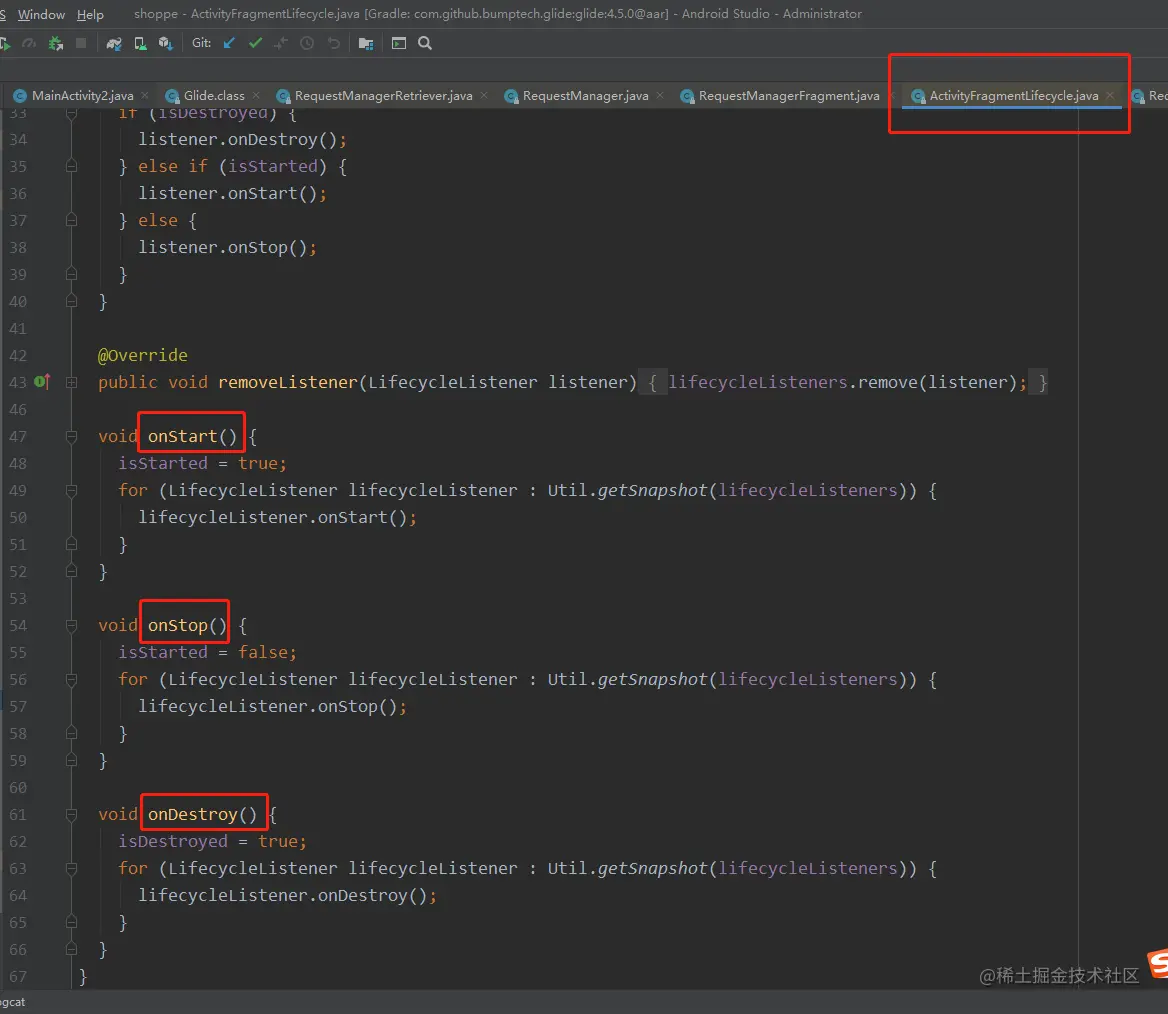Click the override gutter marker on line 43

(42, 382)
